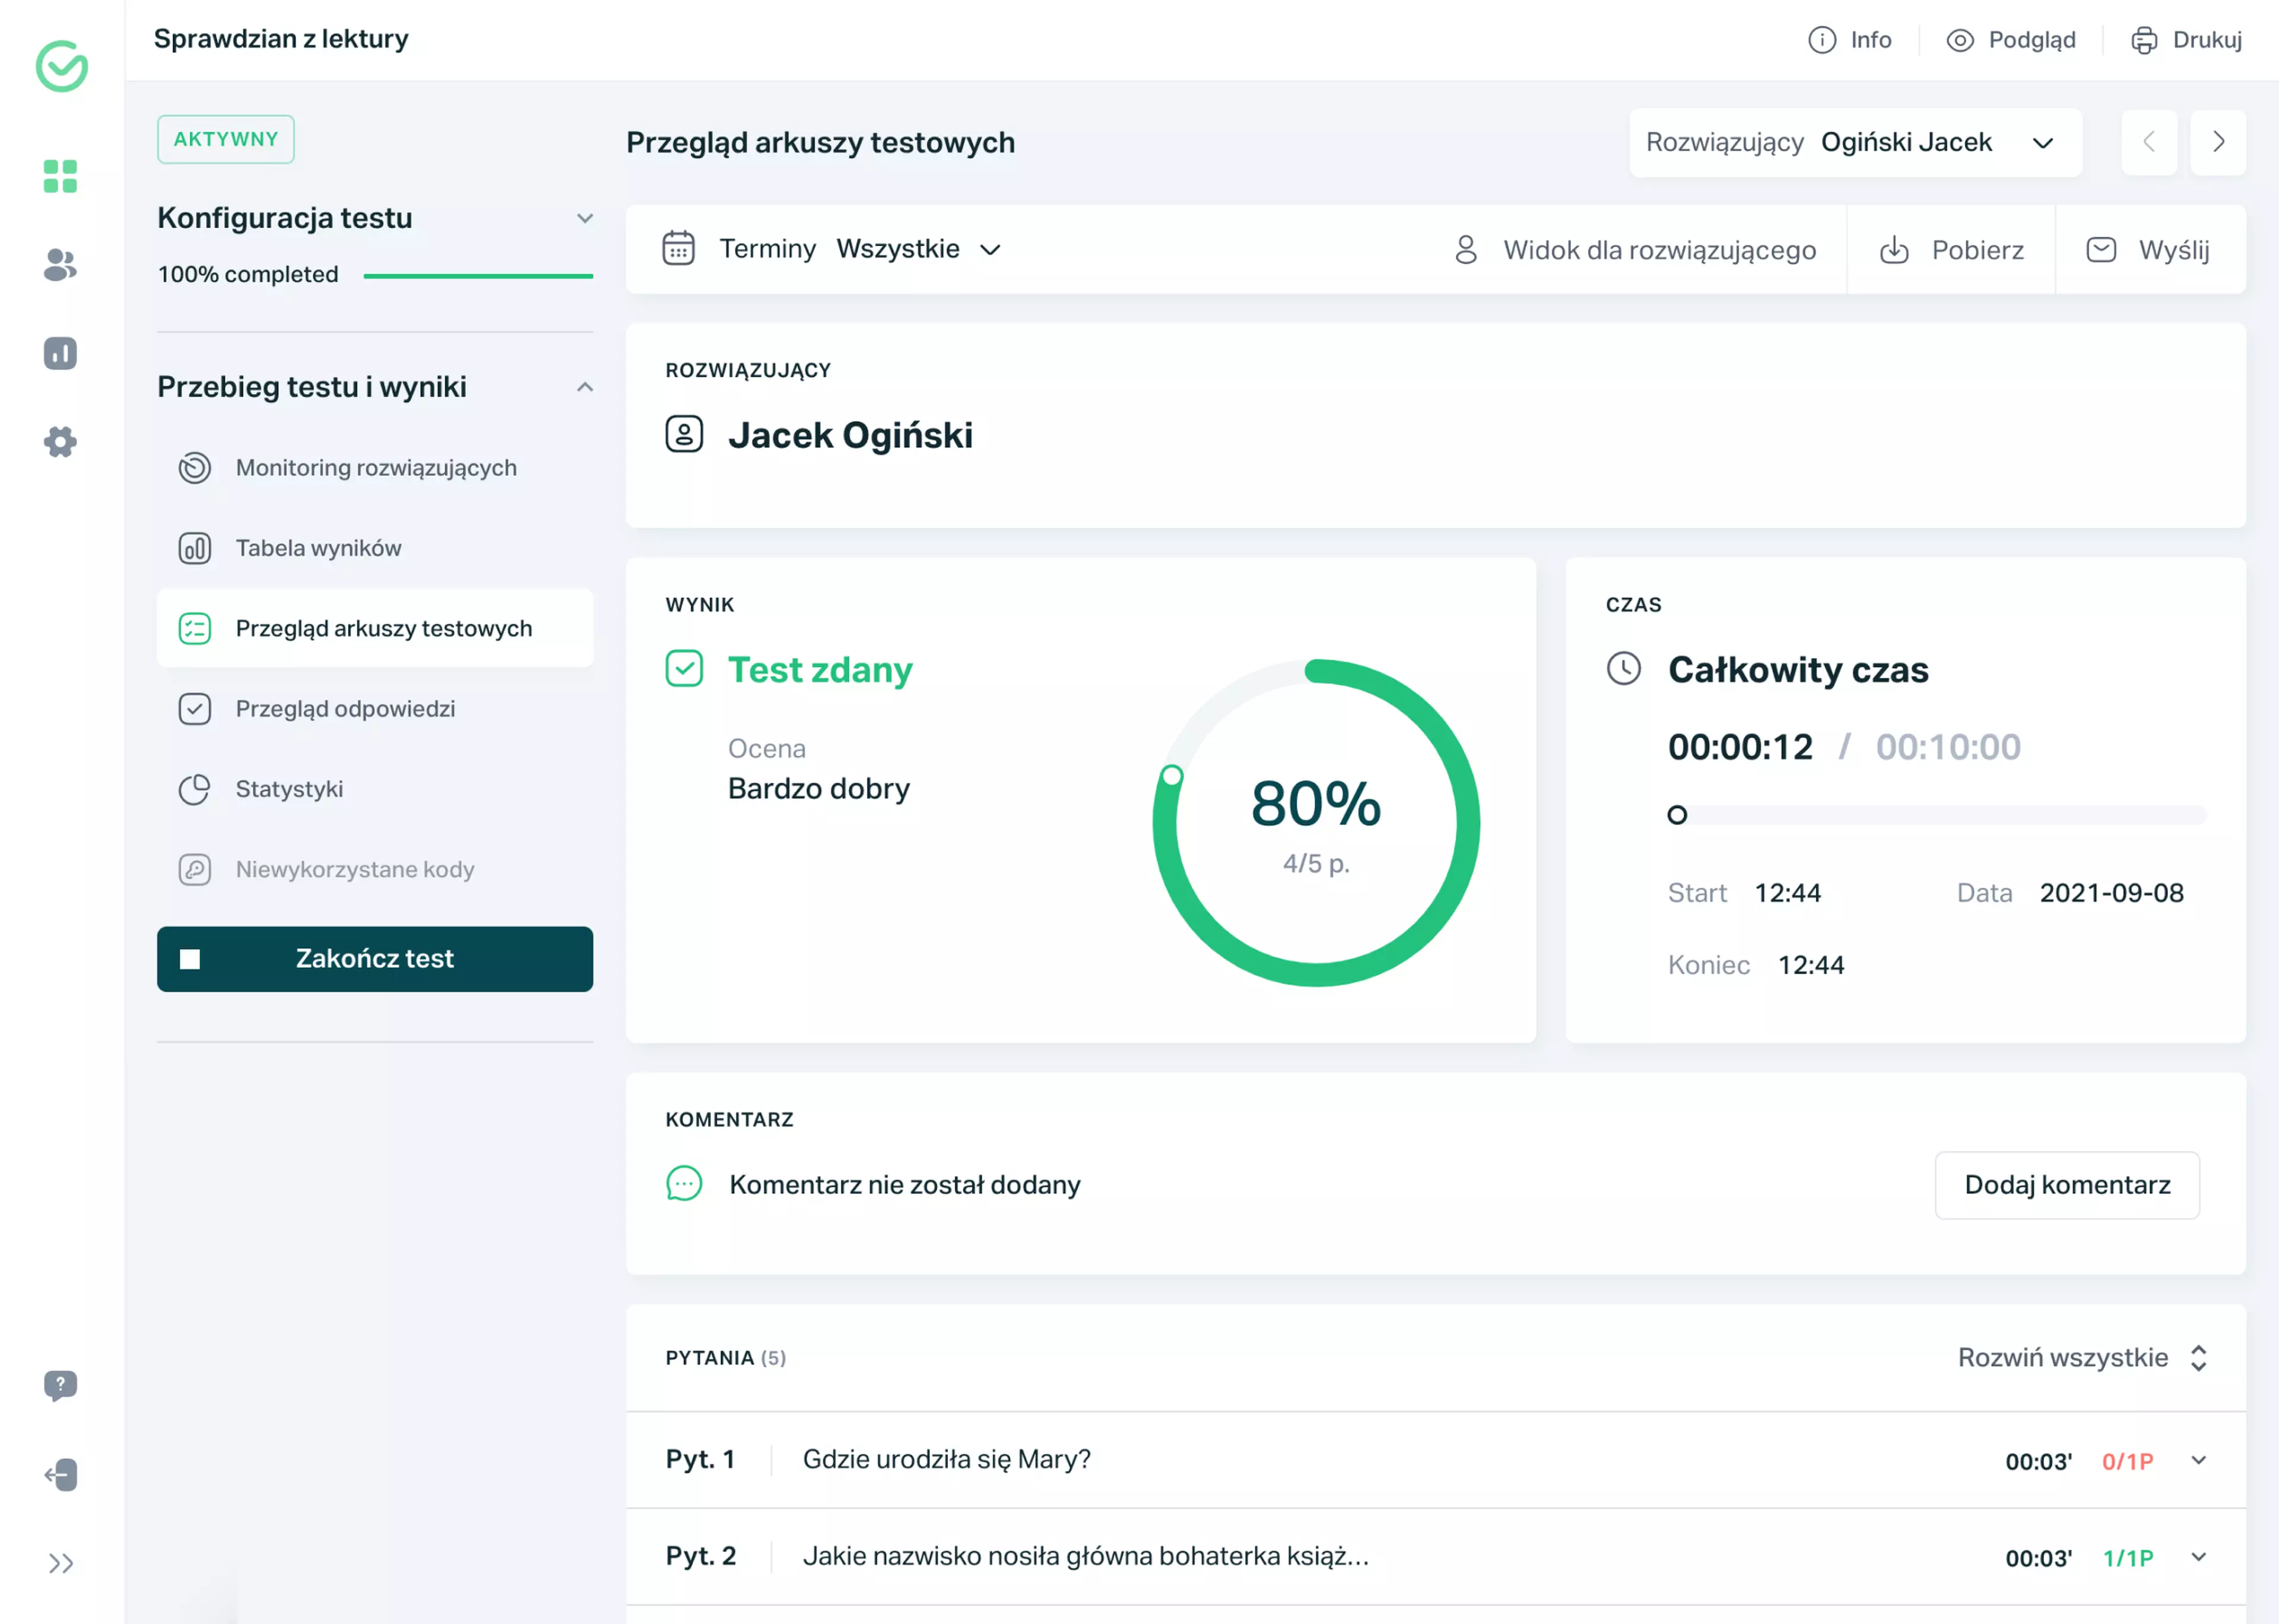2279x1624 pixels.
Task: Expand sidebar with double arrow icon
Action: coord(60,1563)
